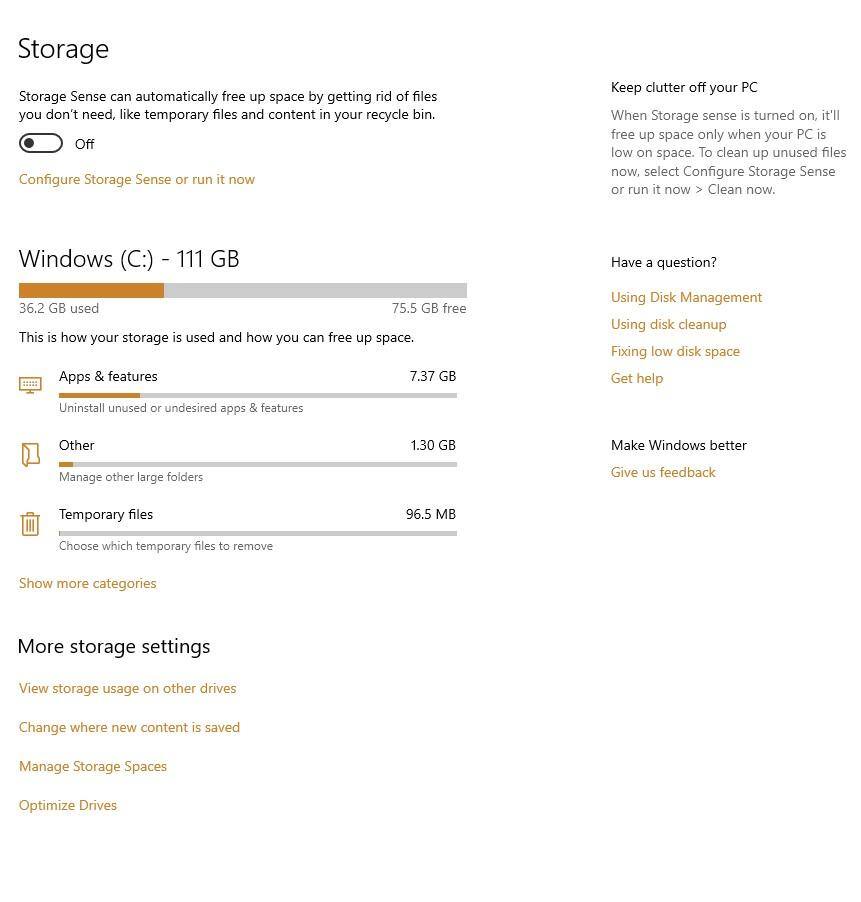Screen dimensions: 861x902
Task: Click the Temporary files trash icon
Action: 30,523
